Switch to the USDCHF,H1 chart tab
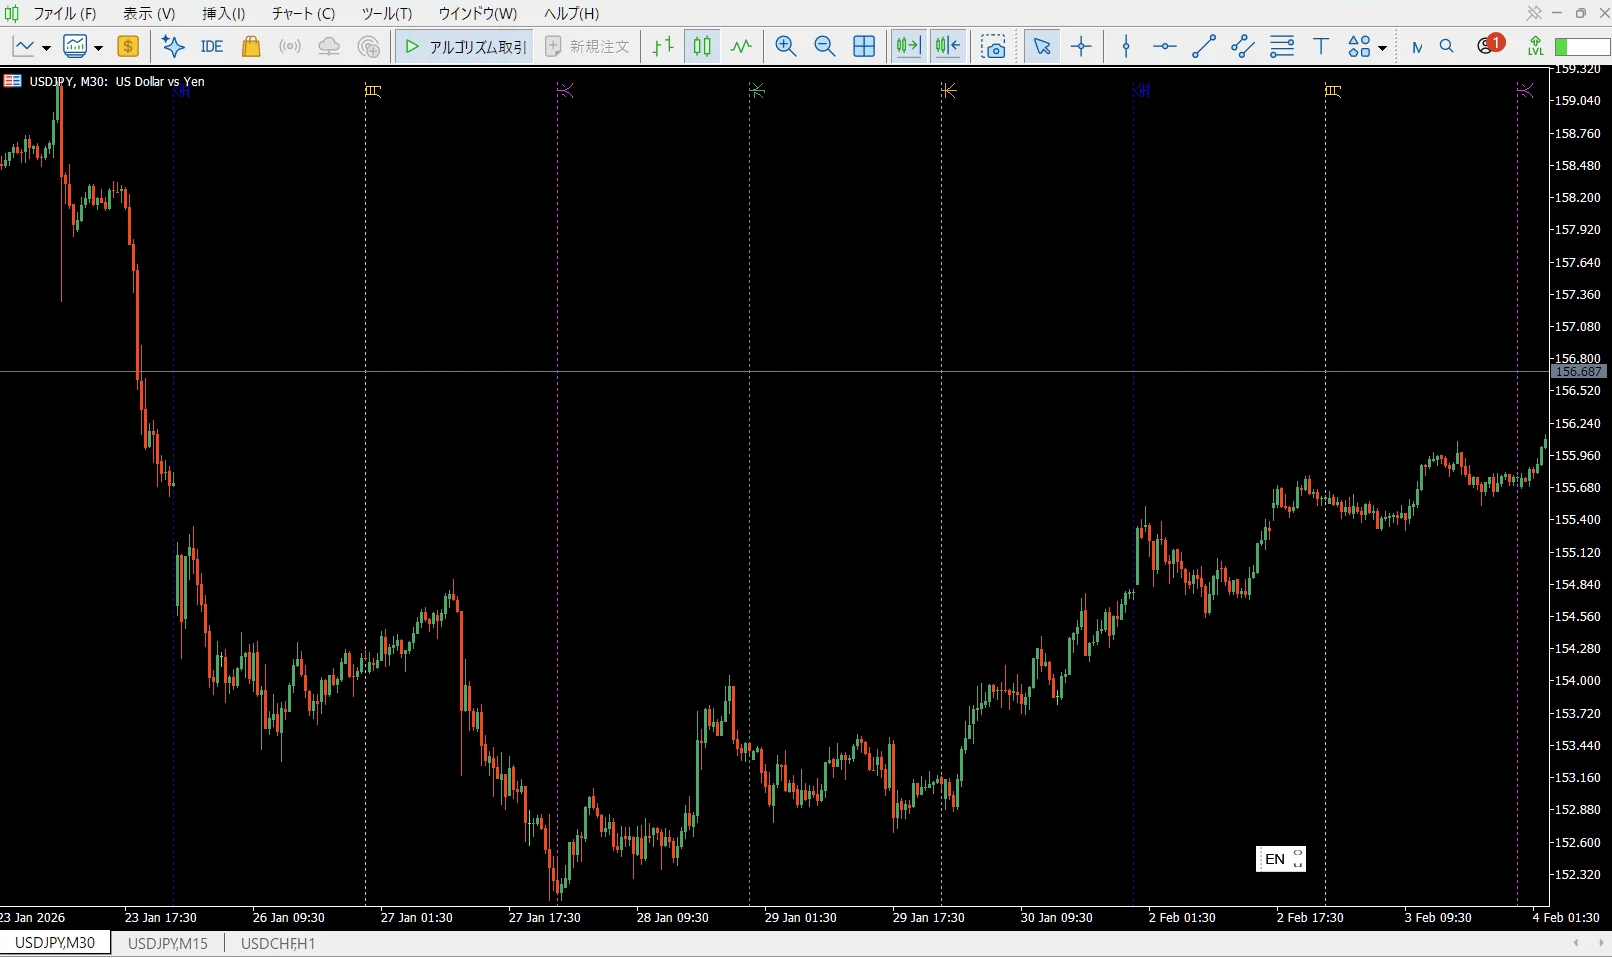The width and height of the screenshot is (1612, 958). click(278, 943)
